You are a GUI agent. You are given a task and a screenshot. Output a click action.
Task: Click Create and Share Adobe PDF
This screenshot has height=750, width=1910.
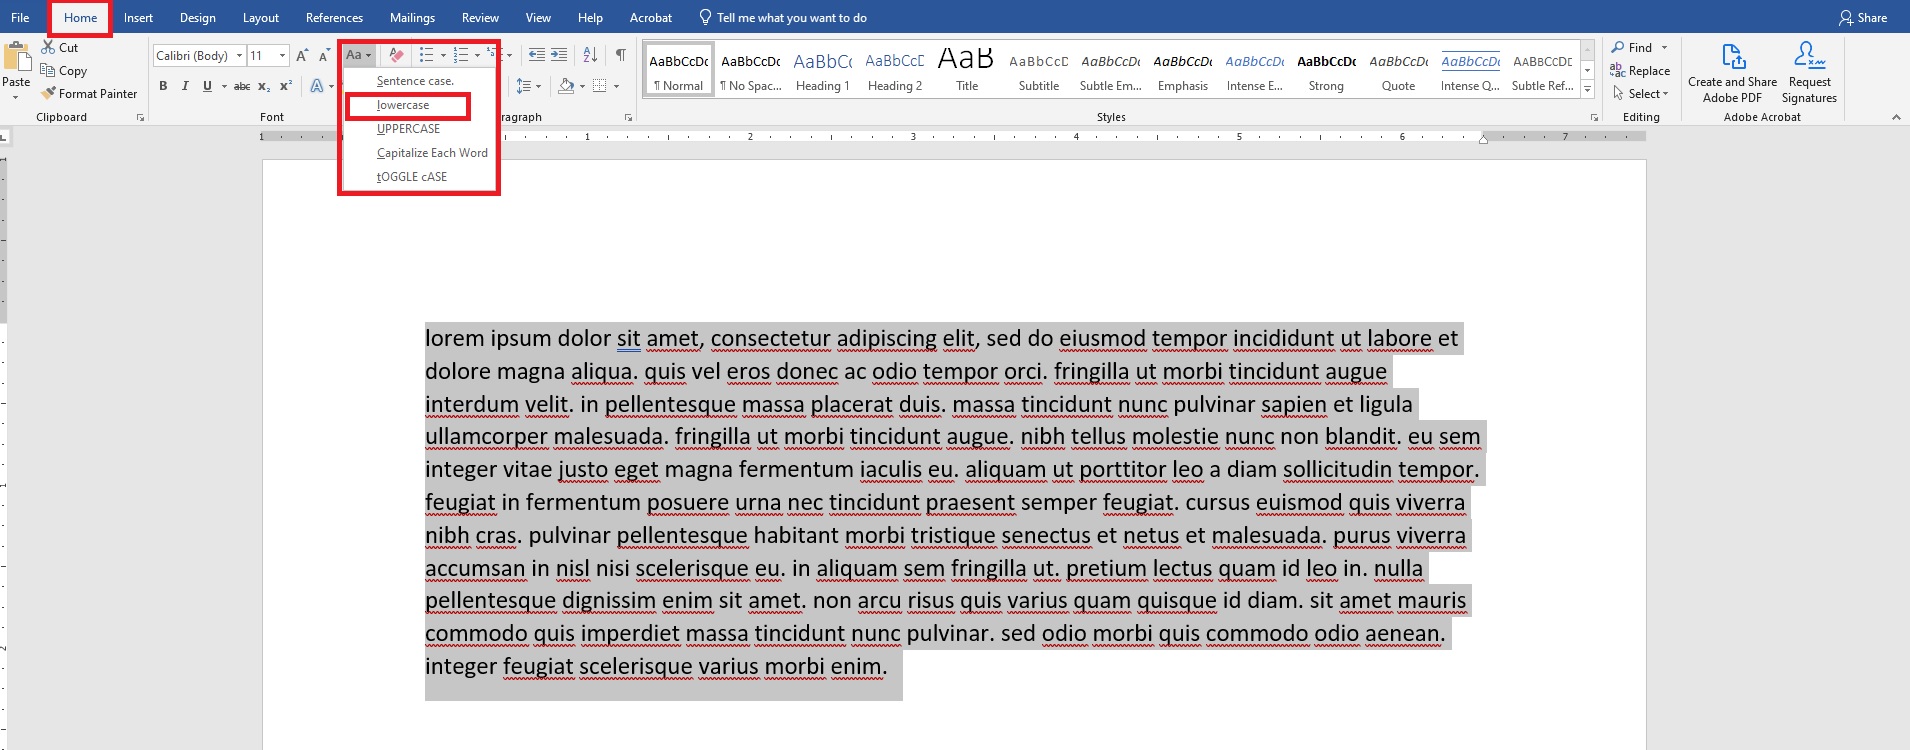[1732, 72]
